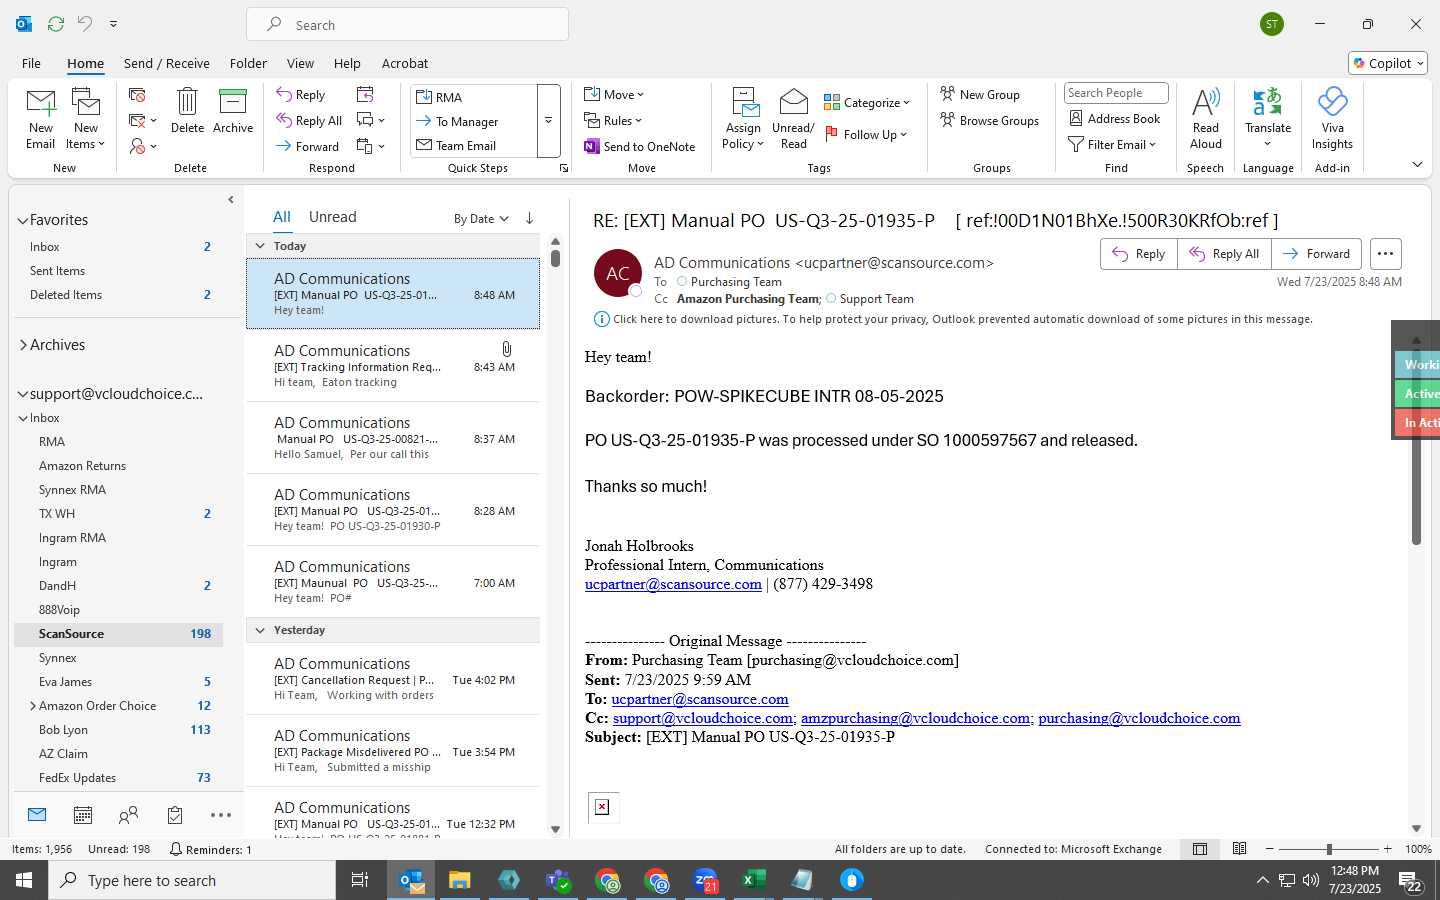Zoom in with plus button
Image resolution: width=1440 pixels, height=900 pixels.
point(1387,849)
